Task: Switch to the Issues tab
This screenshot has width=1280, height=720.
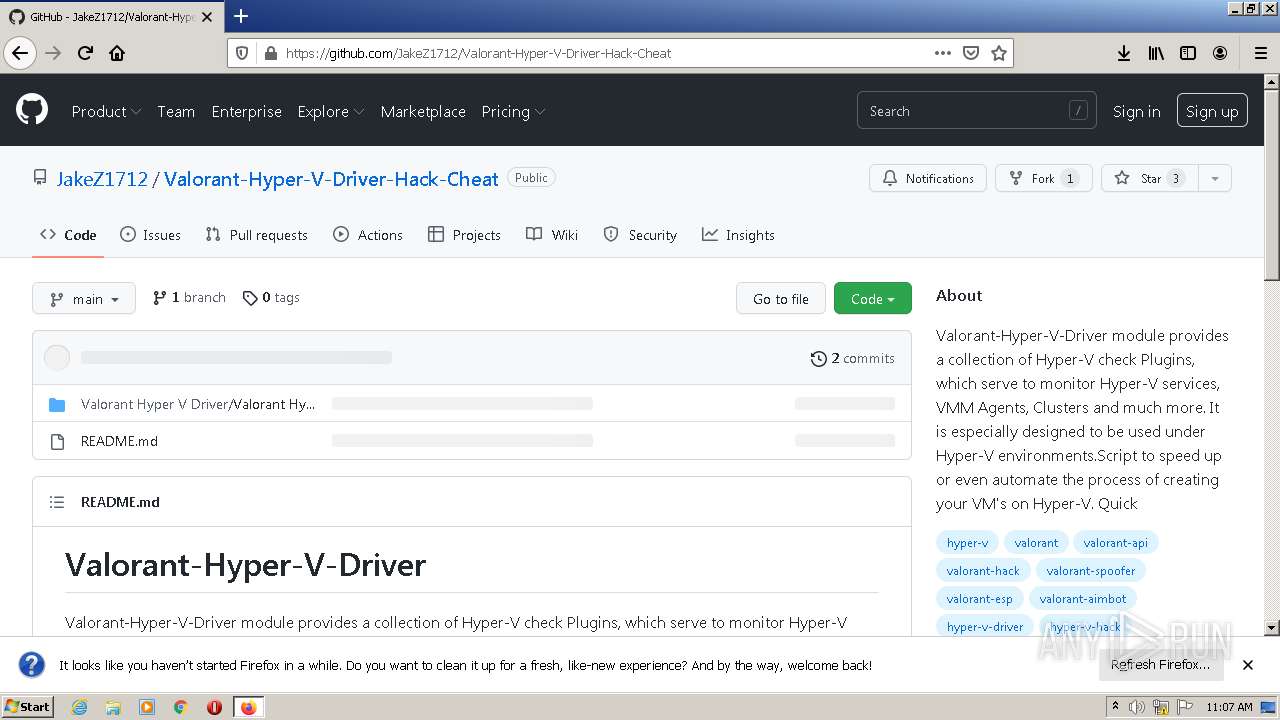Action: point(151,235)
